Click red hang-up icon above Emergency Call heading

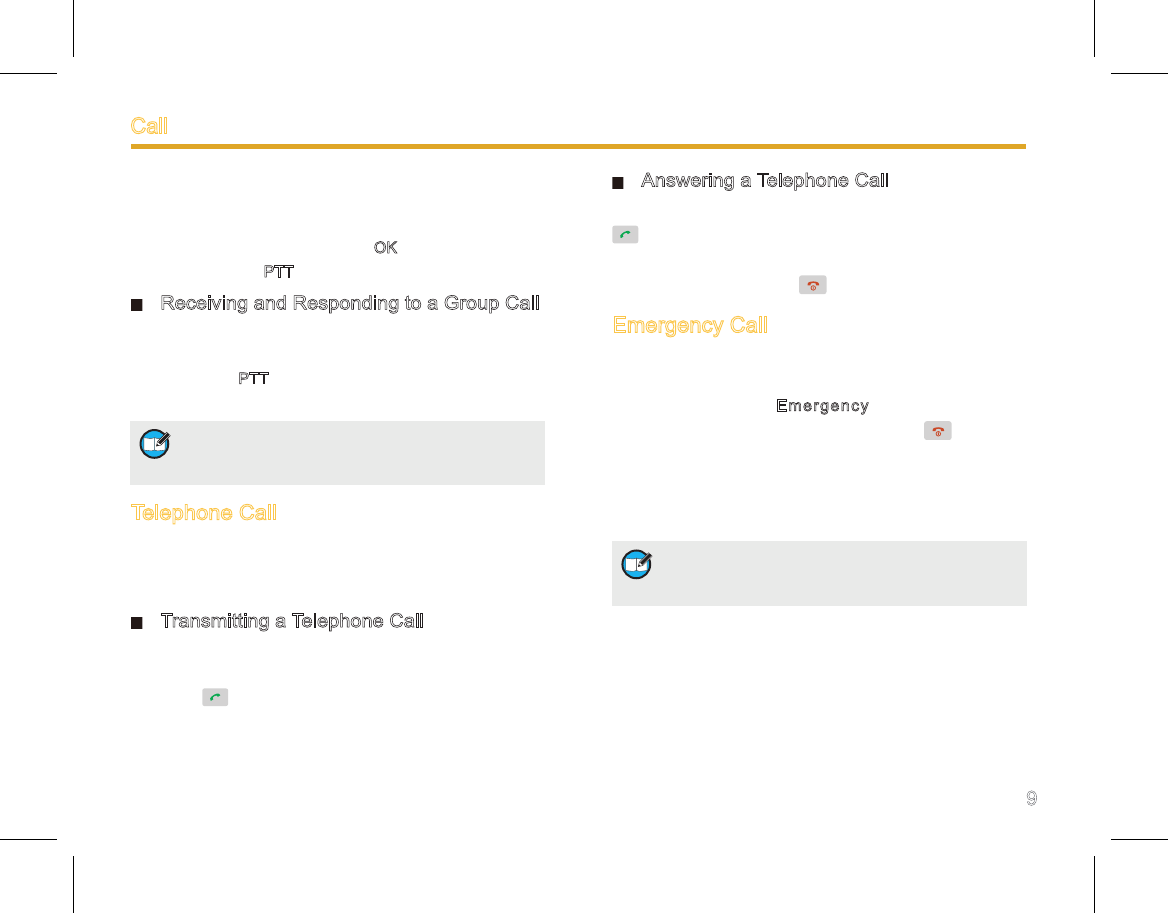(813, 285)
